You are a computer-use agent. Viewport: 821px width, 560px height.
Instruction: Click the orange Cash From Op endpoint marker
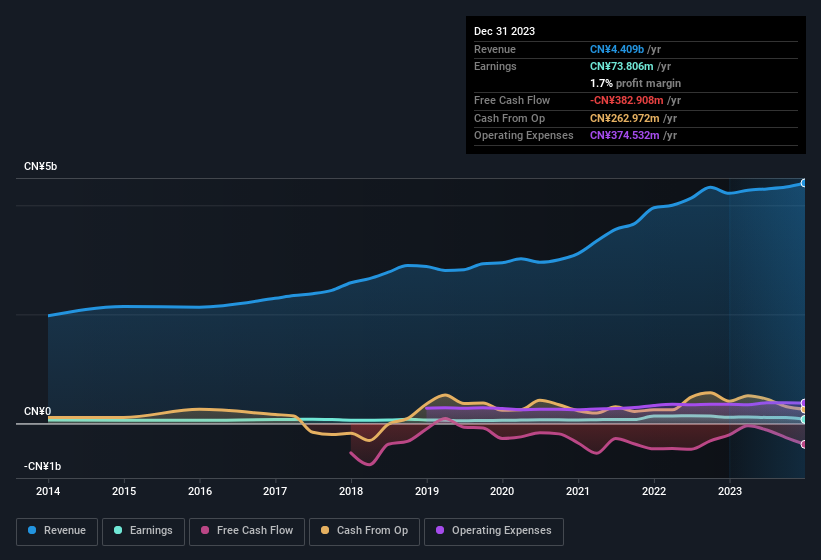point(804,409)
